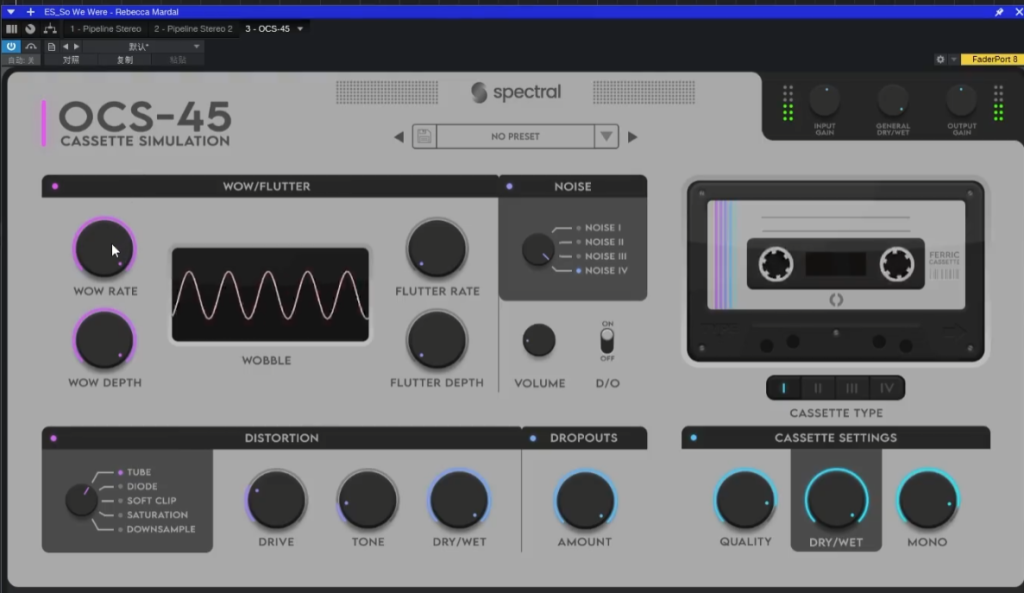The height and width of the screenshot is (593, 1024).
Task: Click the 复制 copy button
Action: 124,59
